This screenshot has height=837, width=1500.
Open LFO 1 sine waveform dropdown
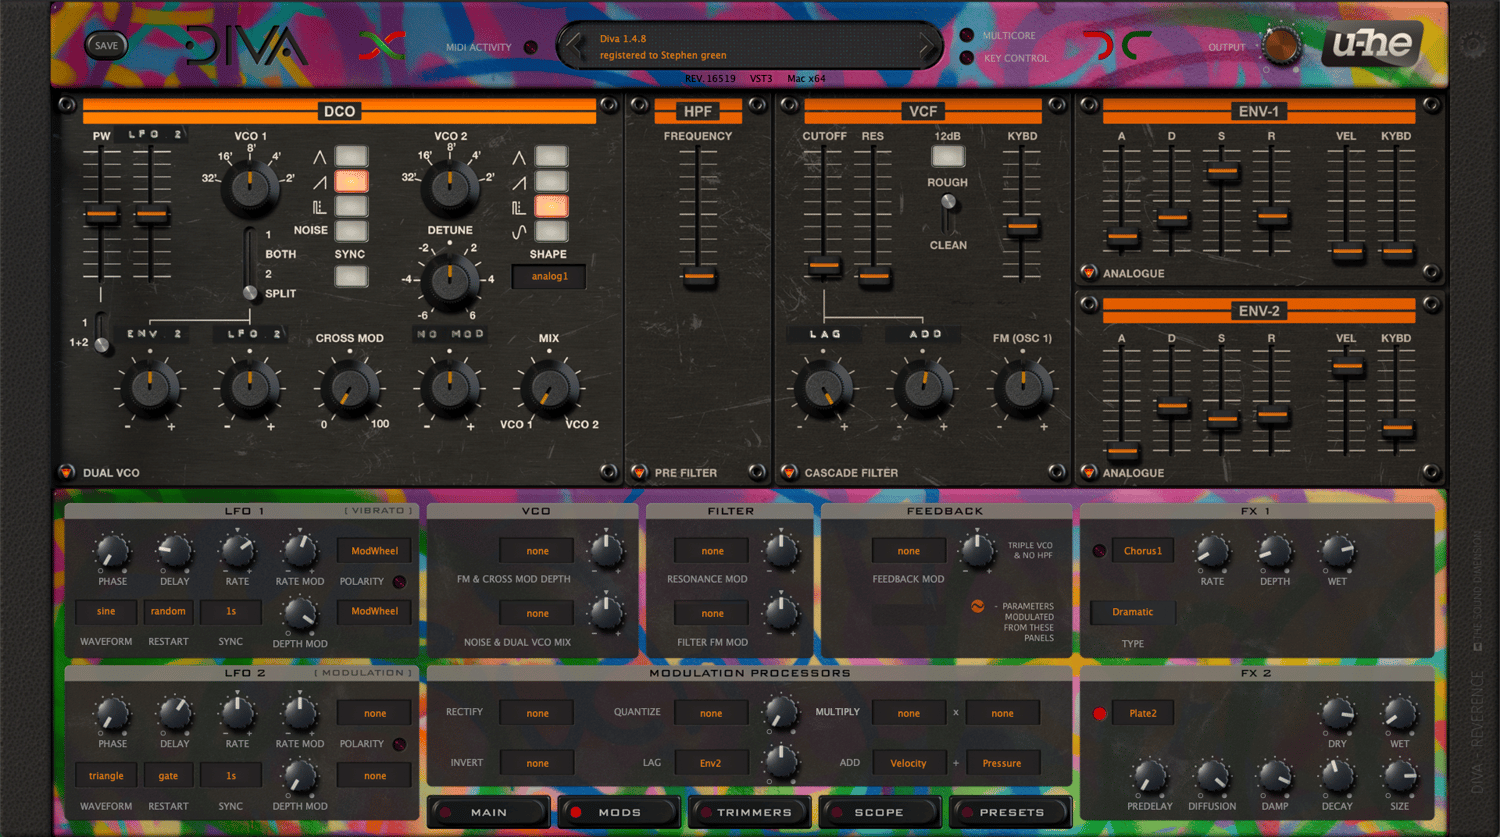(106, 611)
